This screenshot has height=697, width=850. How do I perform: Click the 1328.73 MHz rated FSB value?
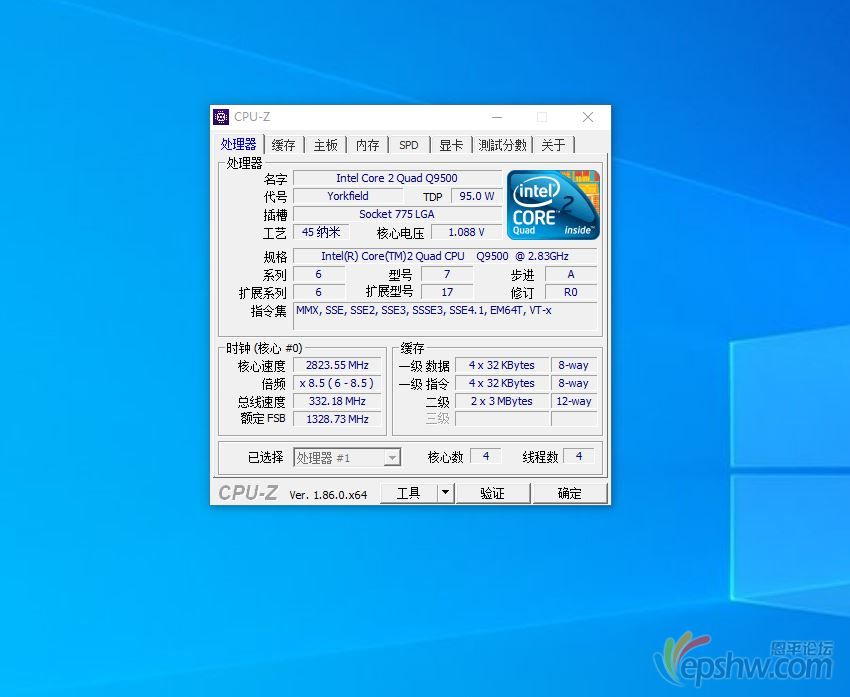click(x=337, y=419)
